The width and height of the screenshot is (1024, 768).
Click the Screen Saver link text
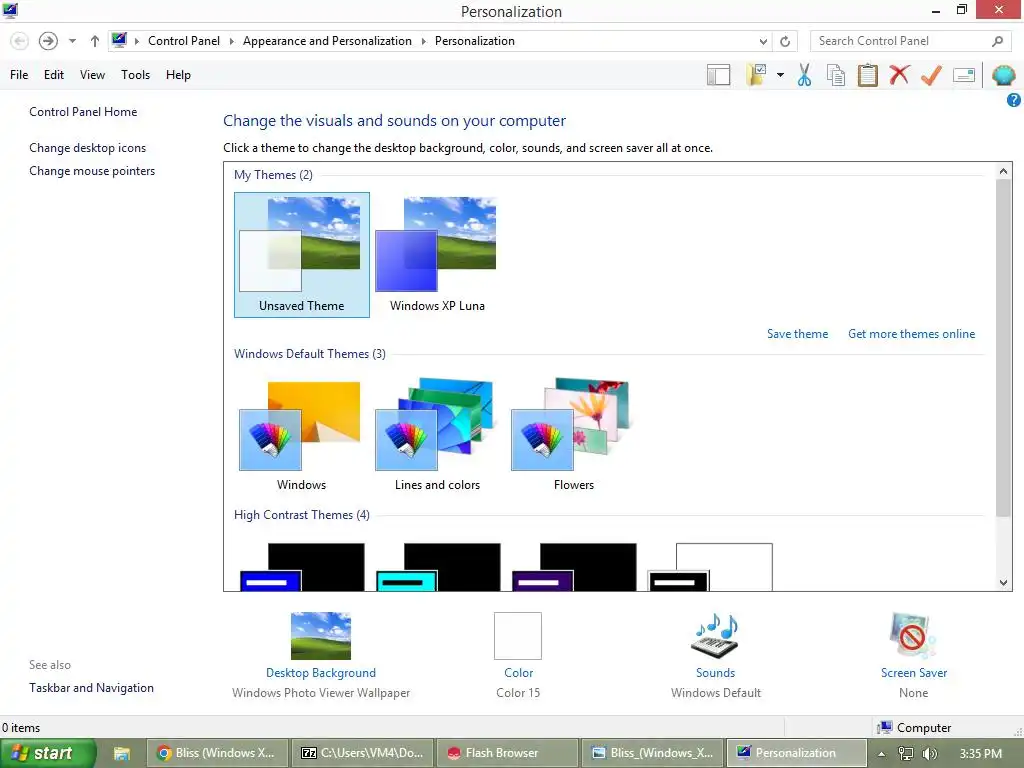point(914,673)
